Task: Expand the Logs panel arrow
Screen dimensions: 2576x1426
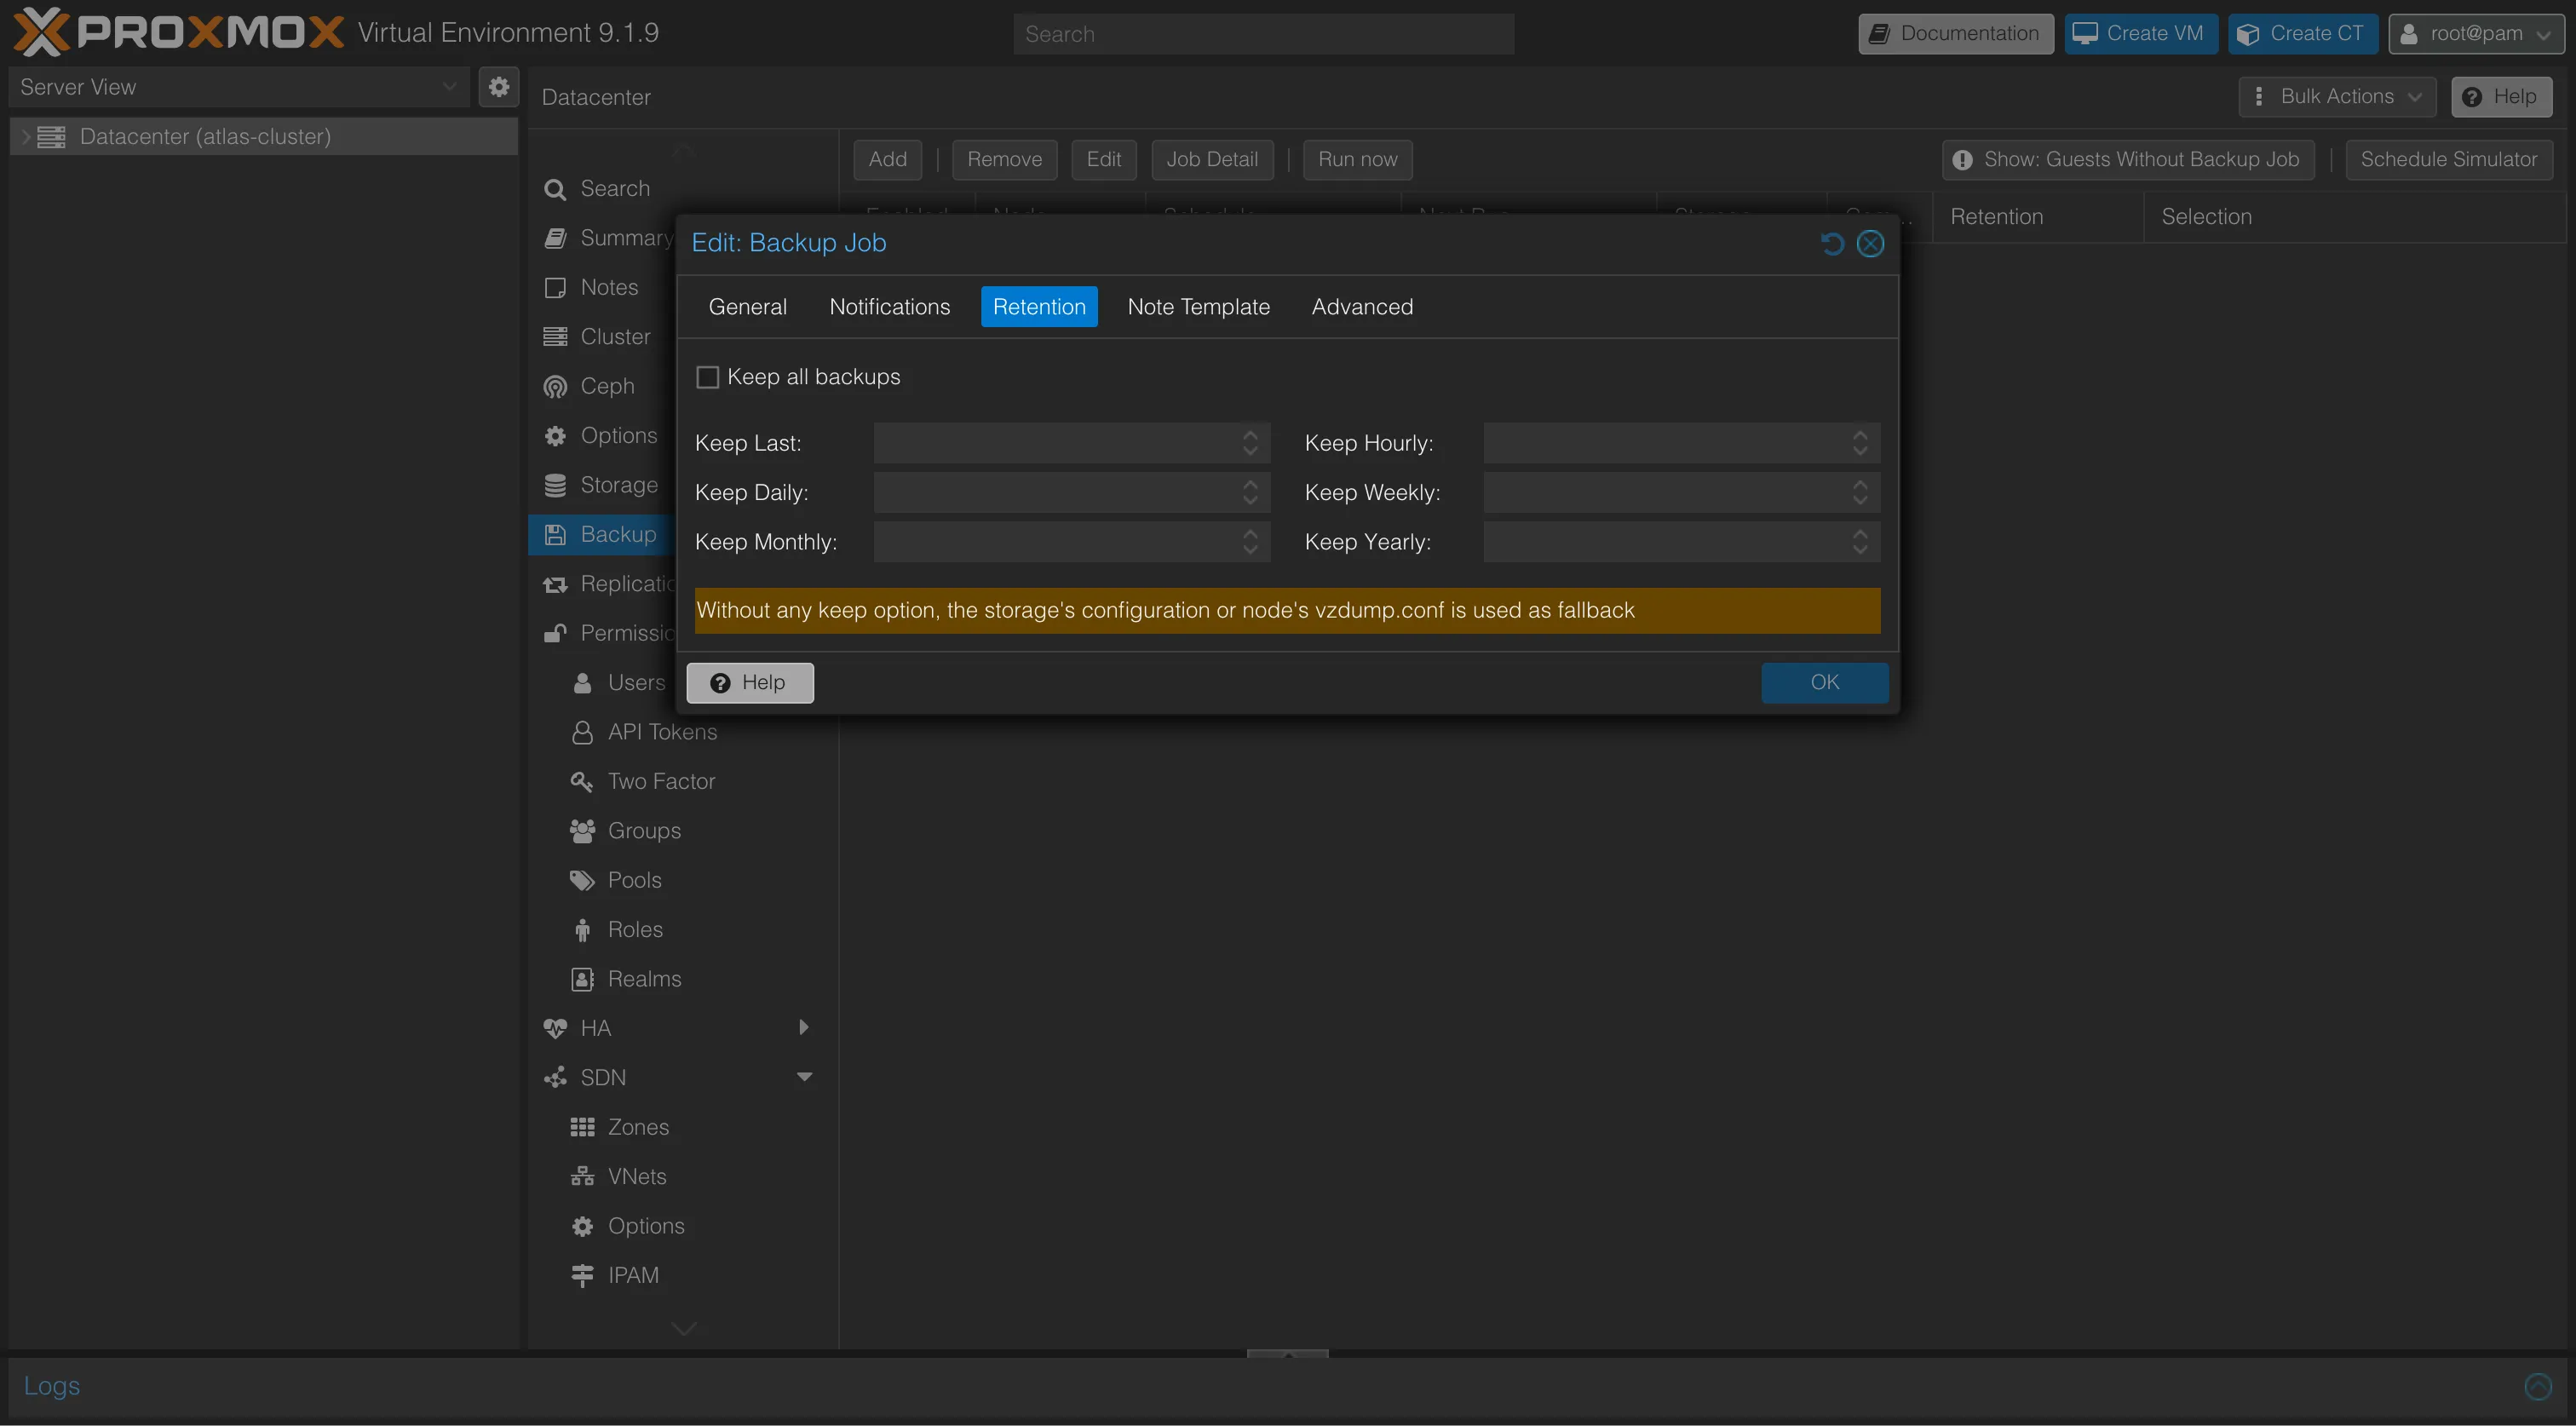Action: (2538, 1386)
